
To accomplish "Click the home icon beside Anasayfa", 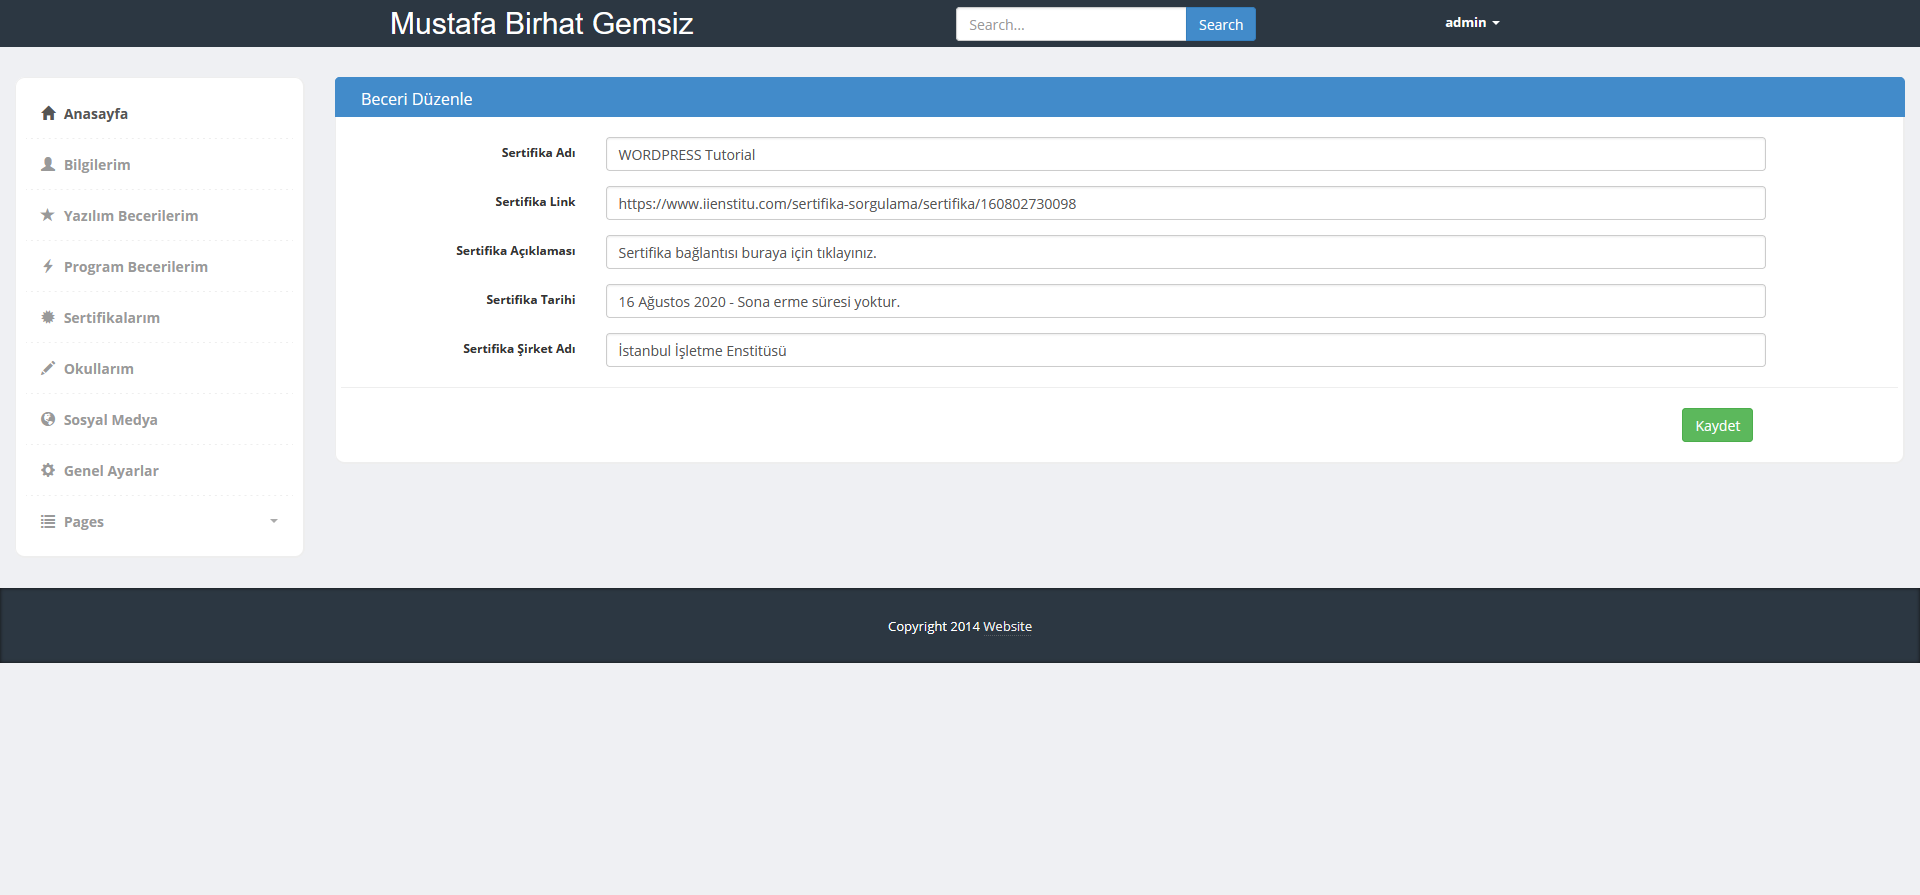I will click(x=48, y=113).
